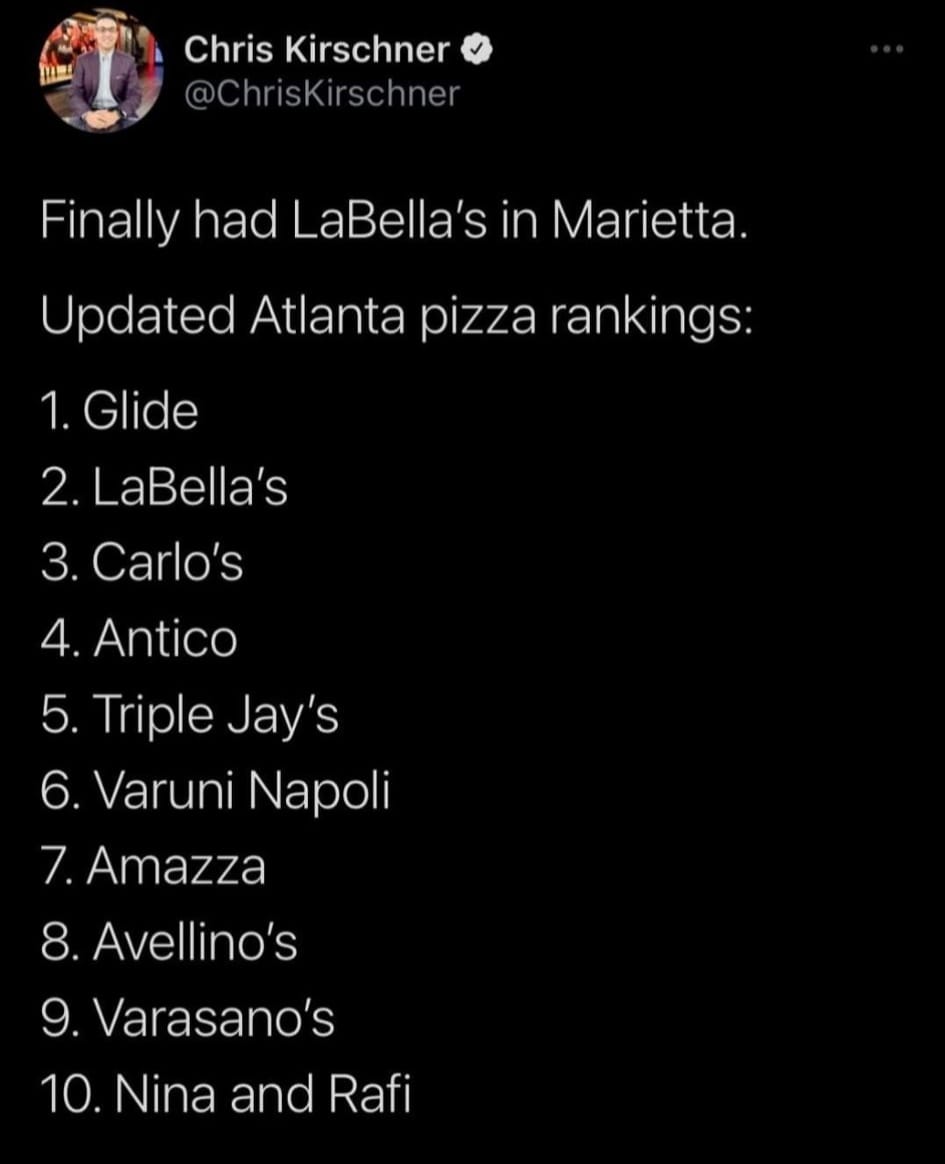Select the '8. Avellino's' list entry
The height and width of the screenshot is (1164, 945).
(x=169, y=943)
